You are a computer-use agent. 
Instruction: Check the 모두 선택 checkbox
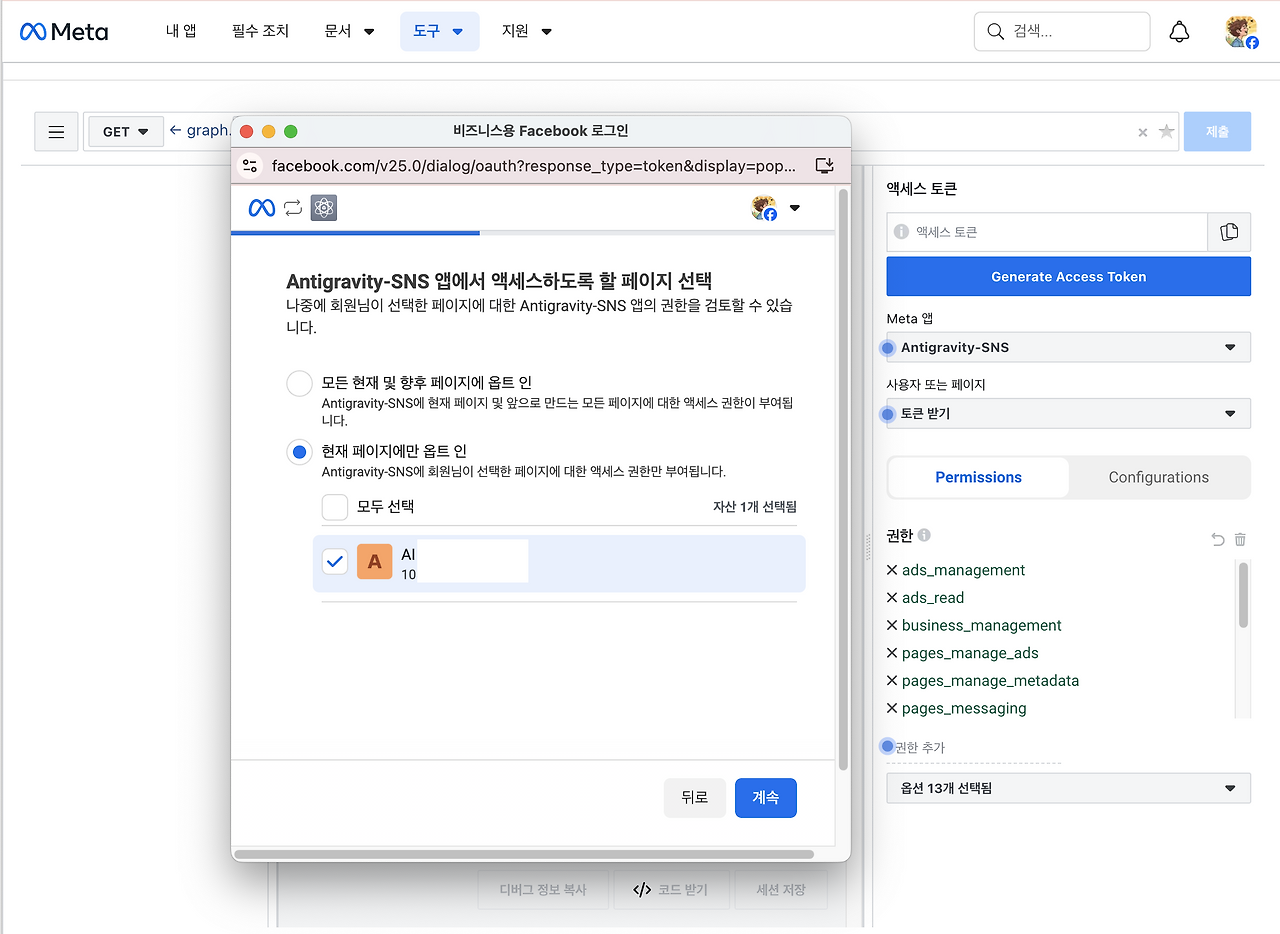335,507
